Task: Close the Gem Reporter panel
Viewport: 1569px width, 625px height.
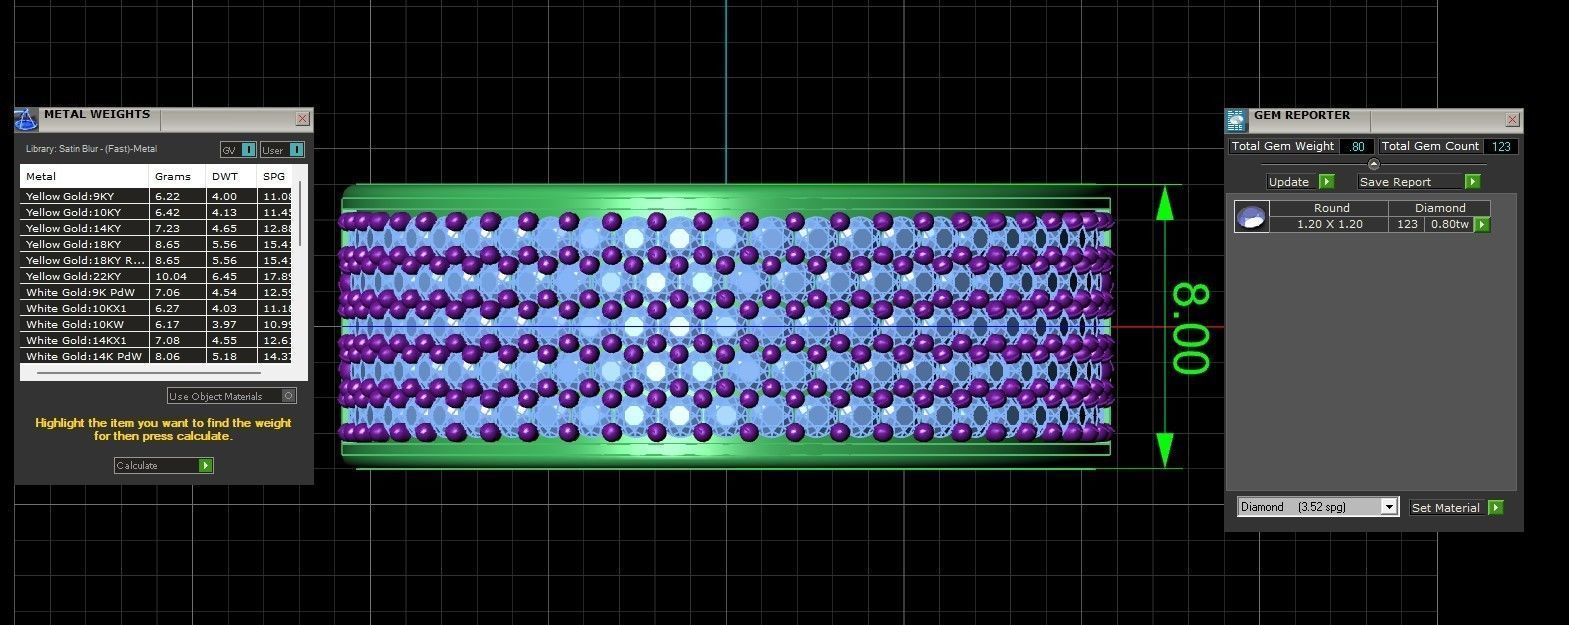Action: 1513,120
